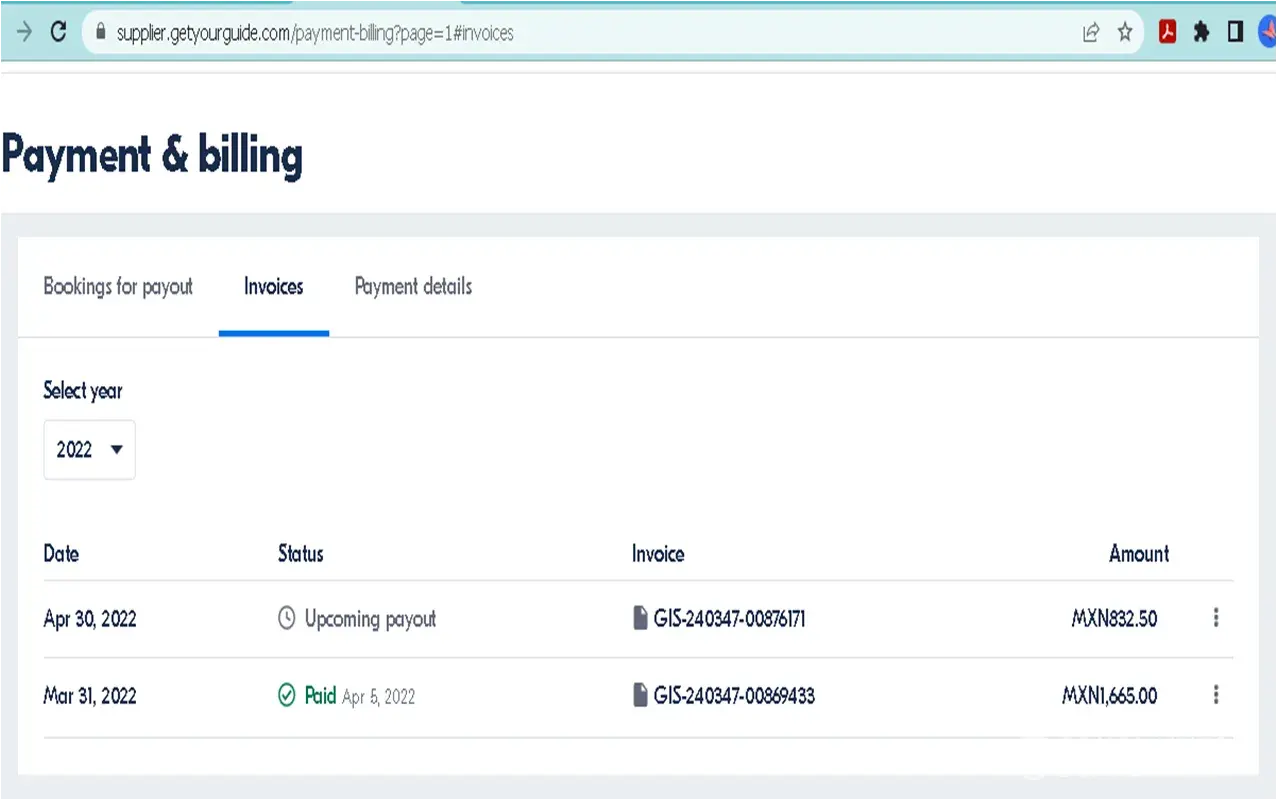Open the browser profile avatar
The height and width of the screenshot is (800, 1277).
click(x=1266, y=33)
